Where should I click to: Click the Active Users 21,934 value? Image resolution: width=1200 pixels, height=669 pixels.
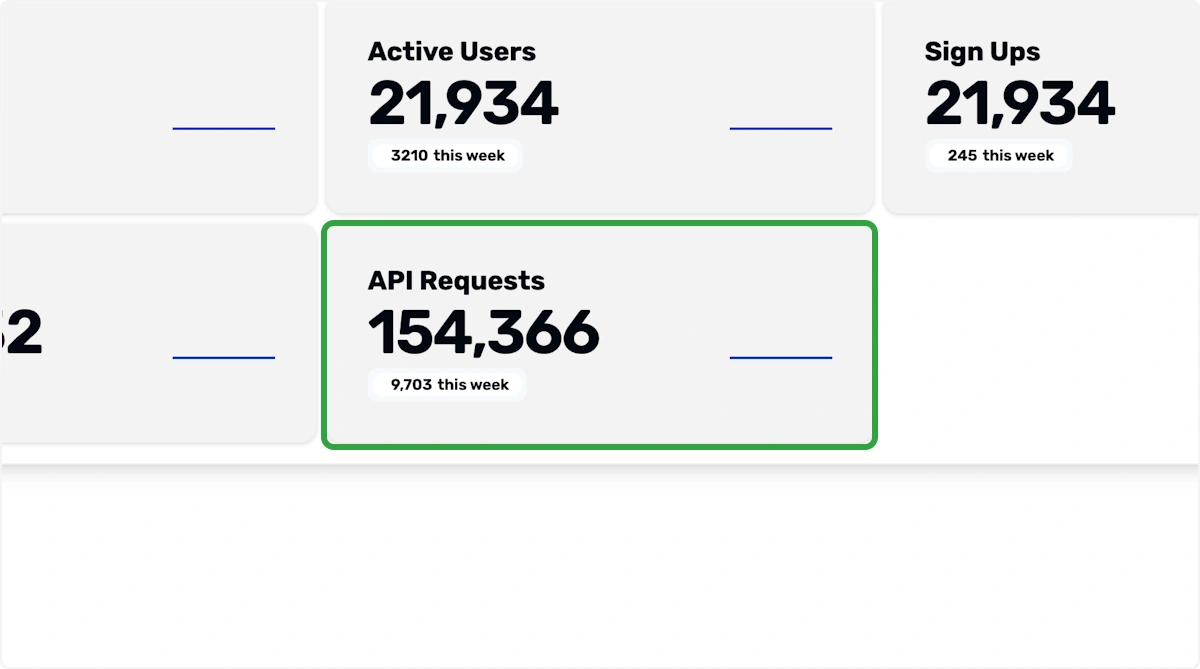click(x=463, y=104)
